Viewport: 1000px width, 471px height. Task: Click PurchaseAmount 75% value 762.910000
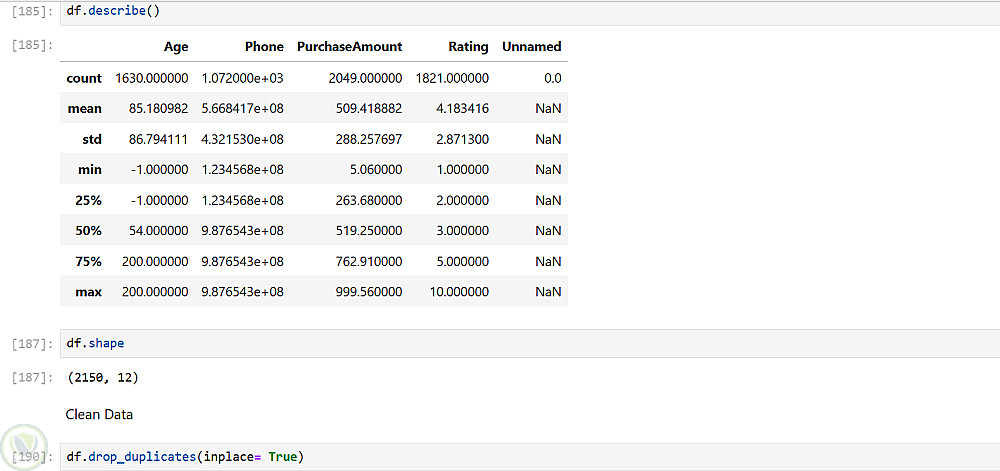tap(369, 262)
